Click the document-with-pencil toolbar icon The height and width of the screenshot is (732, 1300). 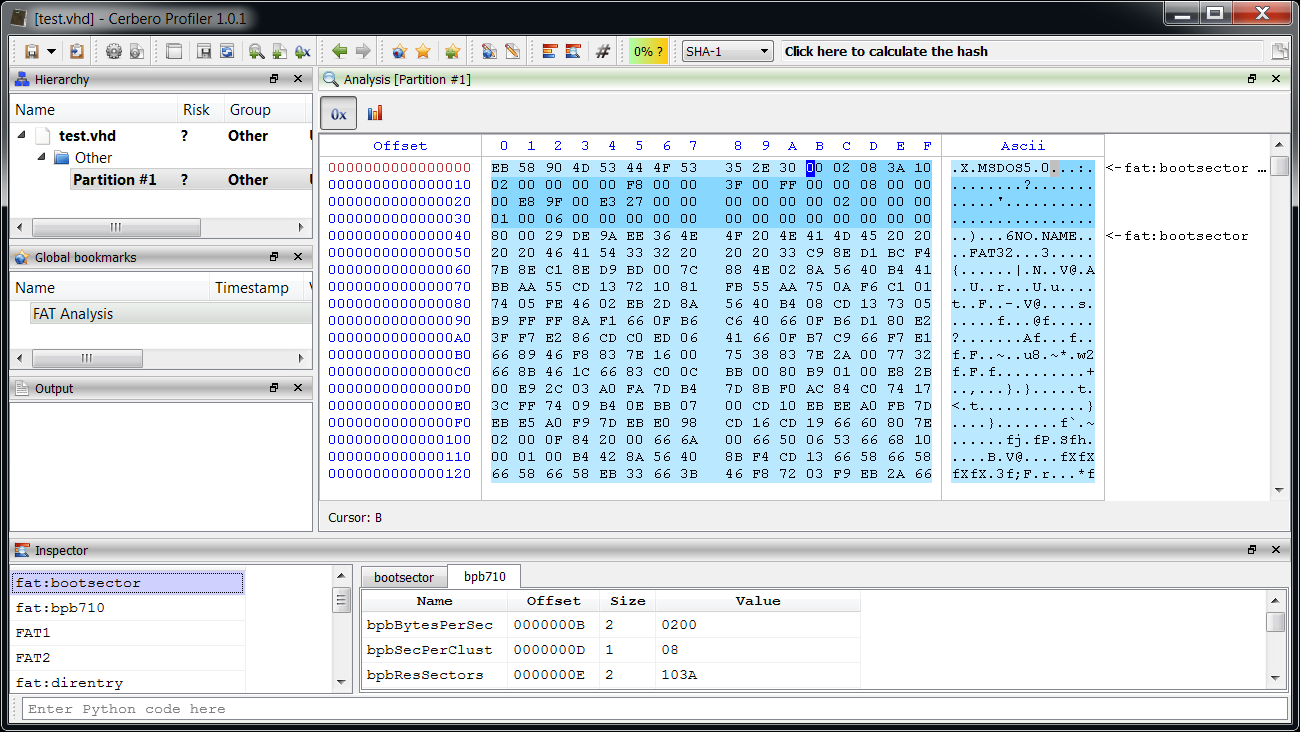[512, 51]
